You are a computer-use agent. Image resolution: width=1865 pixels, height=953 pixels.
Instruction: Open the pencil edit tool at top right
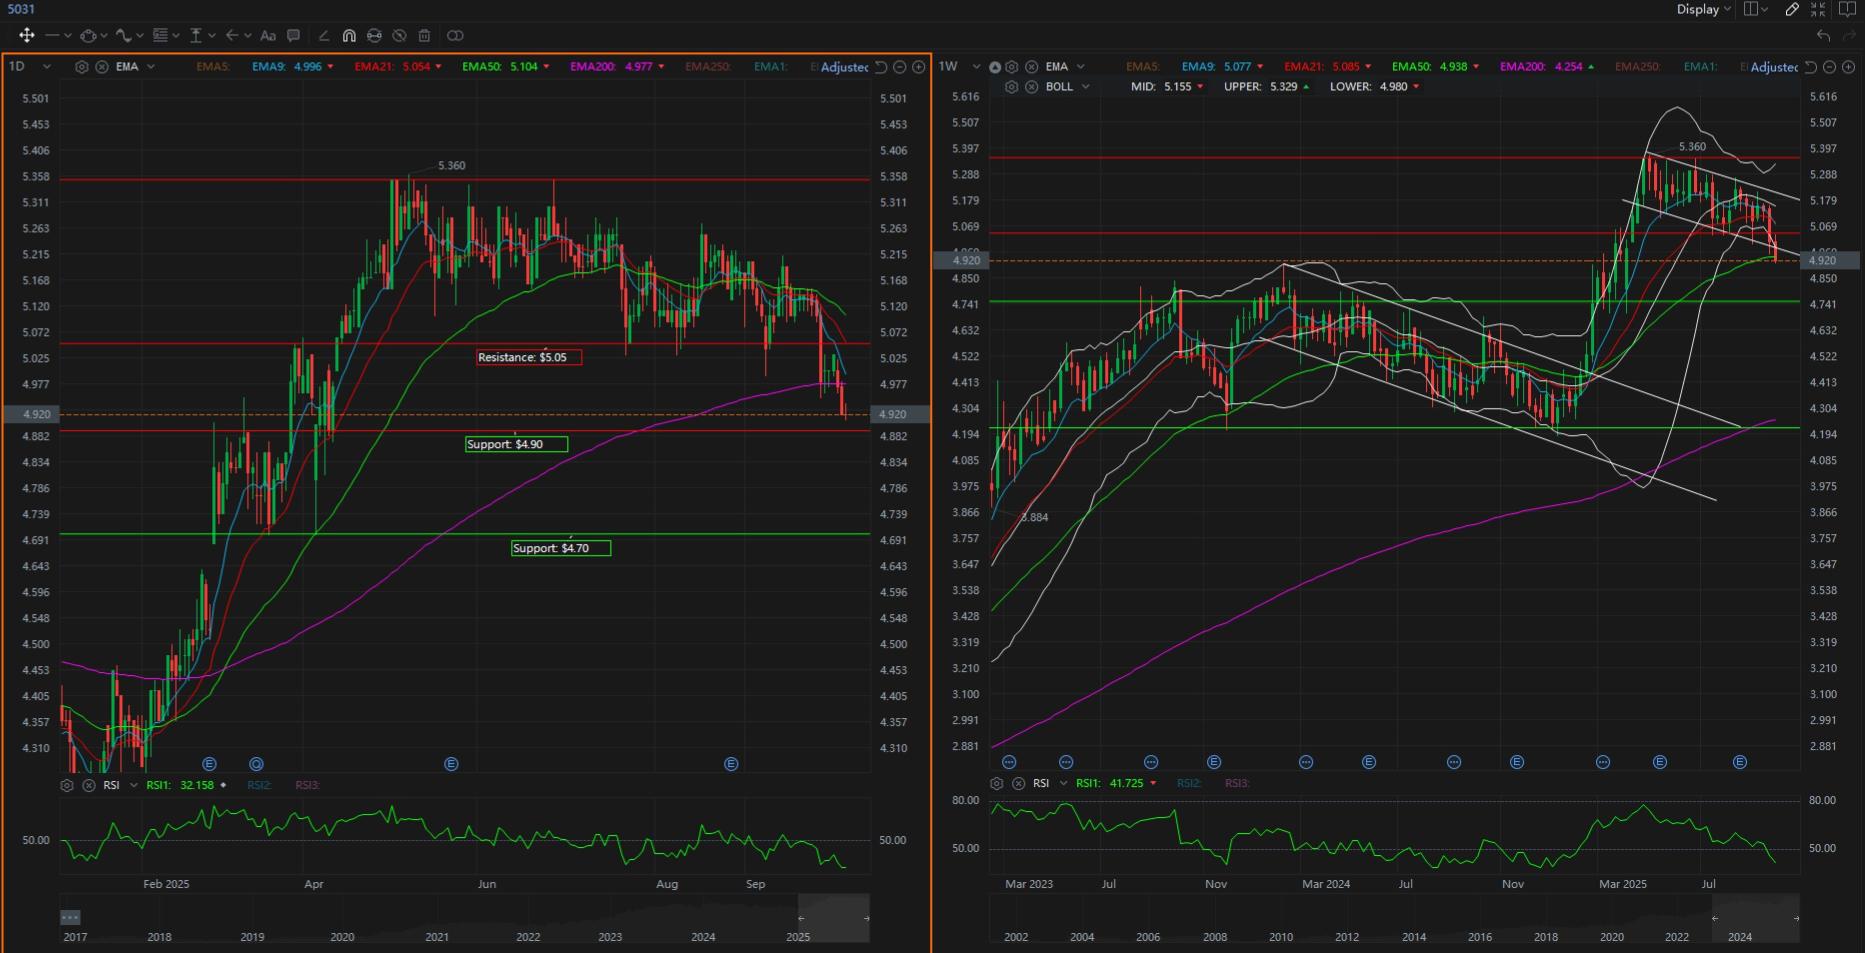point(1792,9)
